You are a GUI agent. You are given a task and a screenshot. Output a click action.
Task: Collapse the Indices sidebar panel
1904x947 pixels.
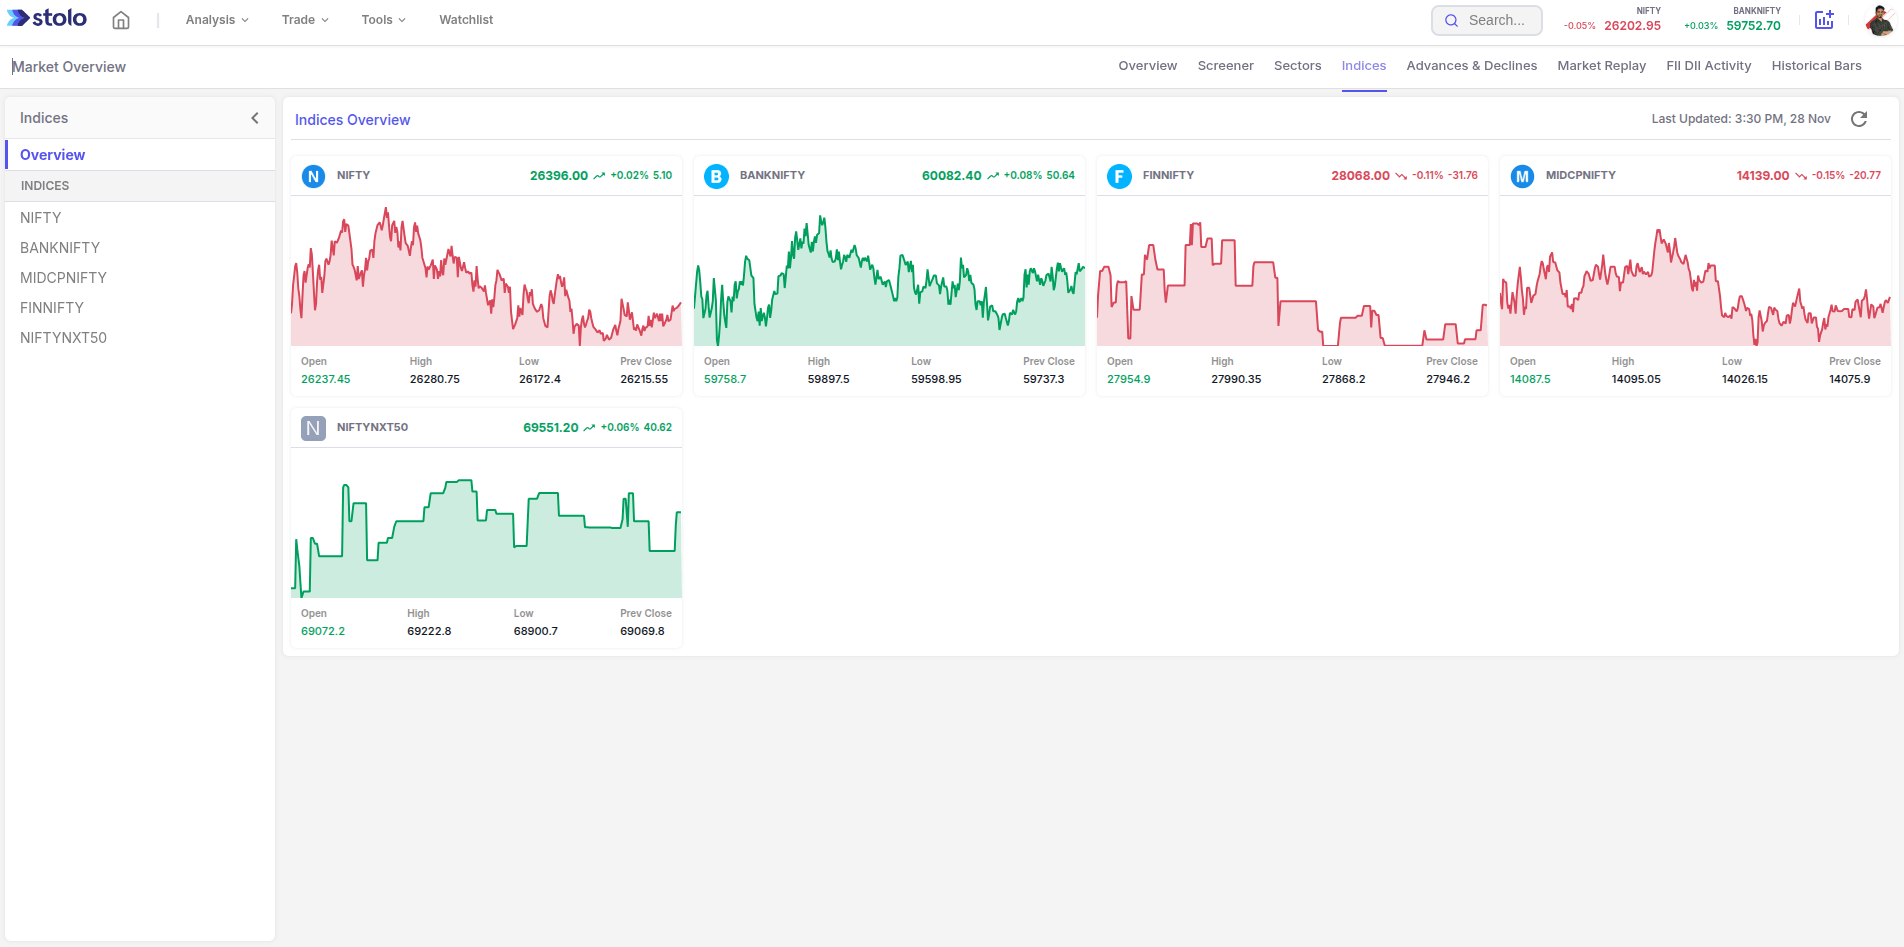[255, 118]
